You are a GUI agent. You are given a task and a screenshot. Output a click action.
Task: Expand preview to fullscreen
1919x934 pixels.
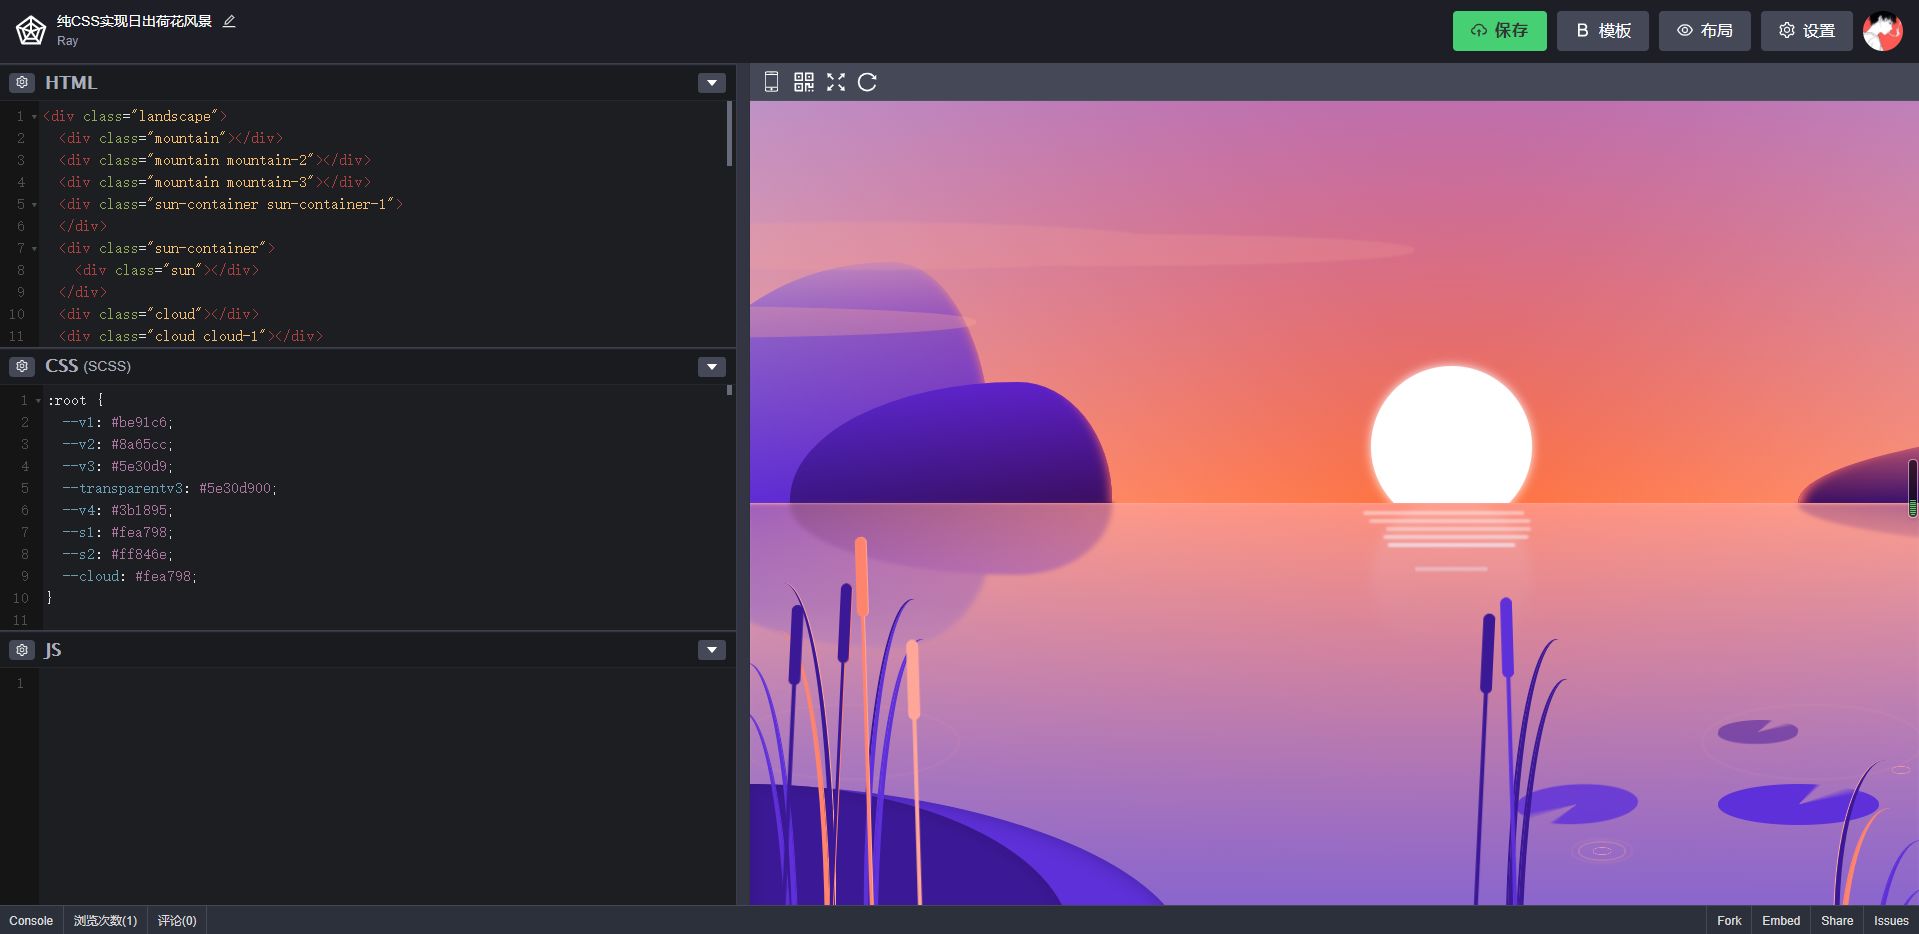(x=836, y=83)
